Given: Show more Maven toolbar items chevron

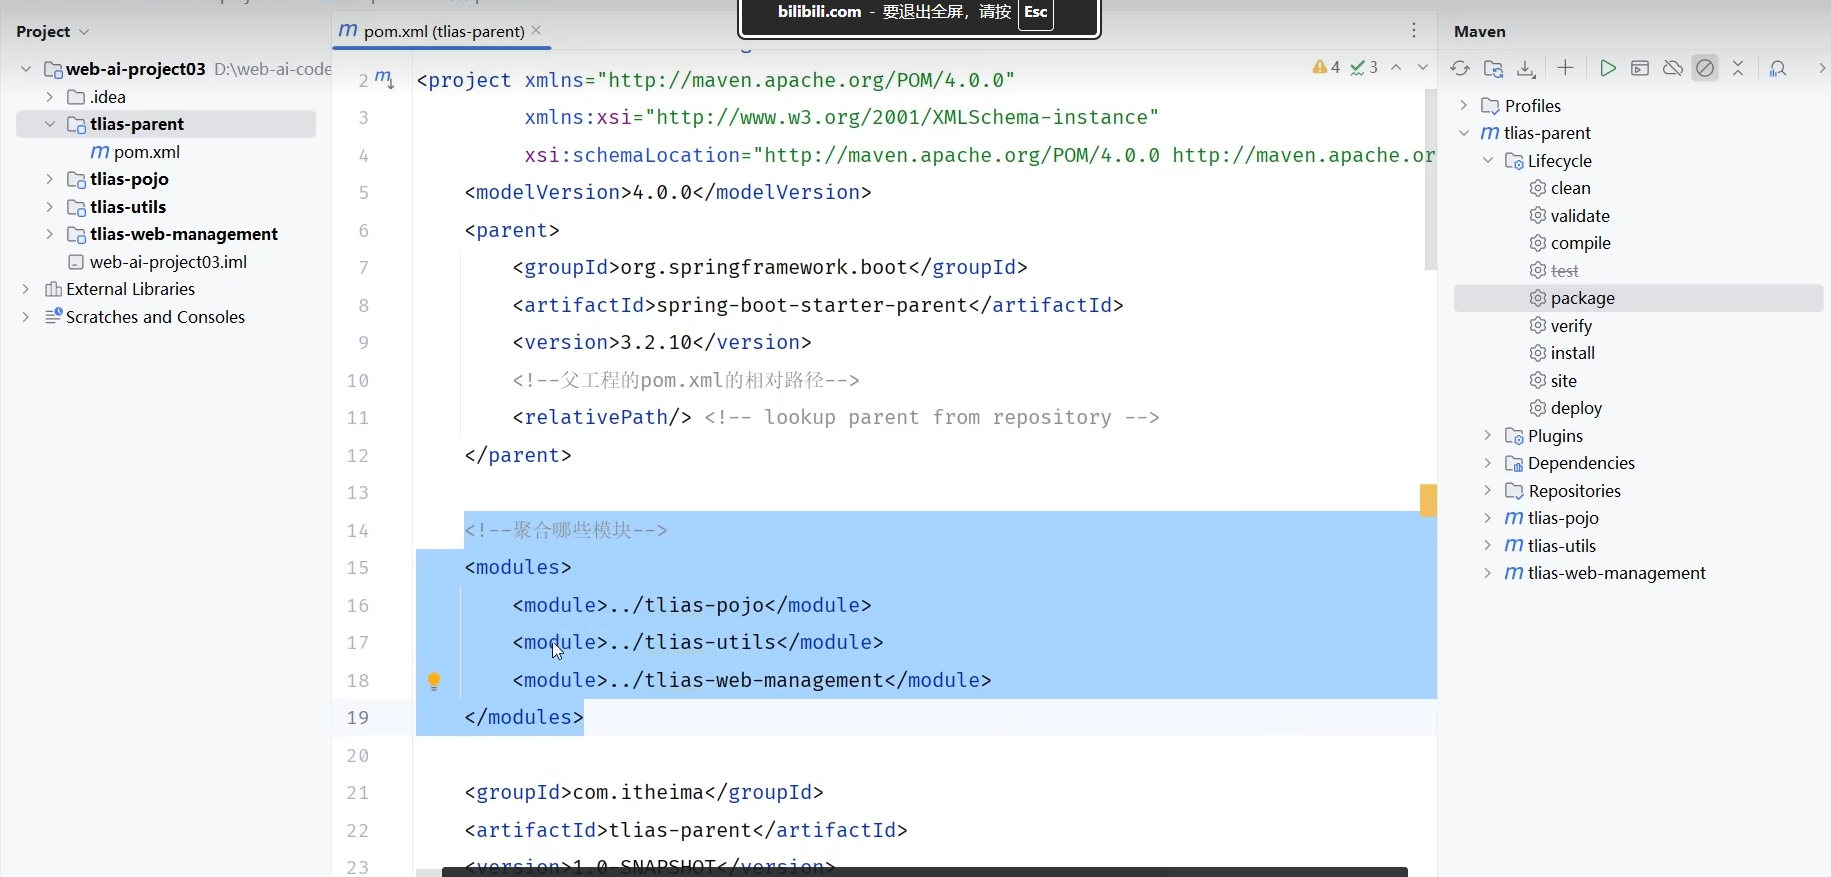Looking at the screenshot, I should pyautogui.click(x=1821, y=68).
